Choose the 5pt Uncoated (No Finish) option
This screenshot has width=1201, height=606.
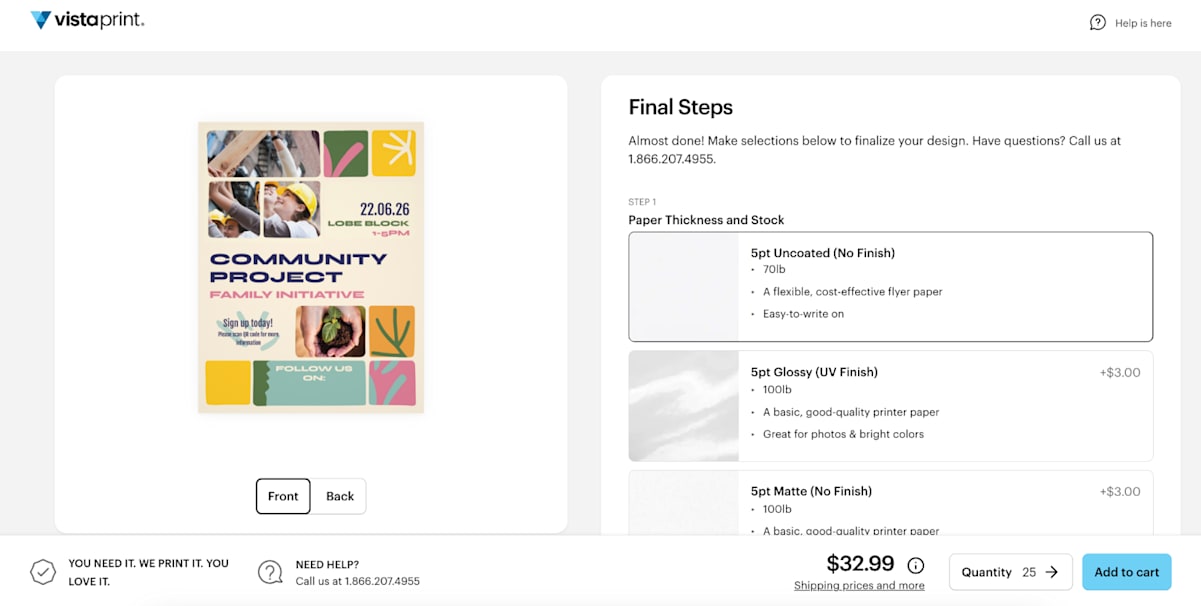pos(890,287)
